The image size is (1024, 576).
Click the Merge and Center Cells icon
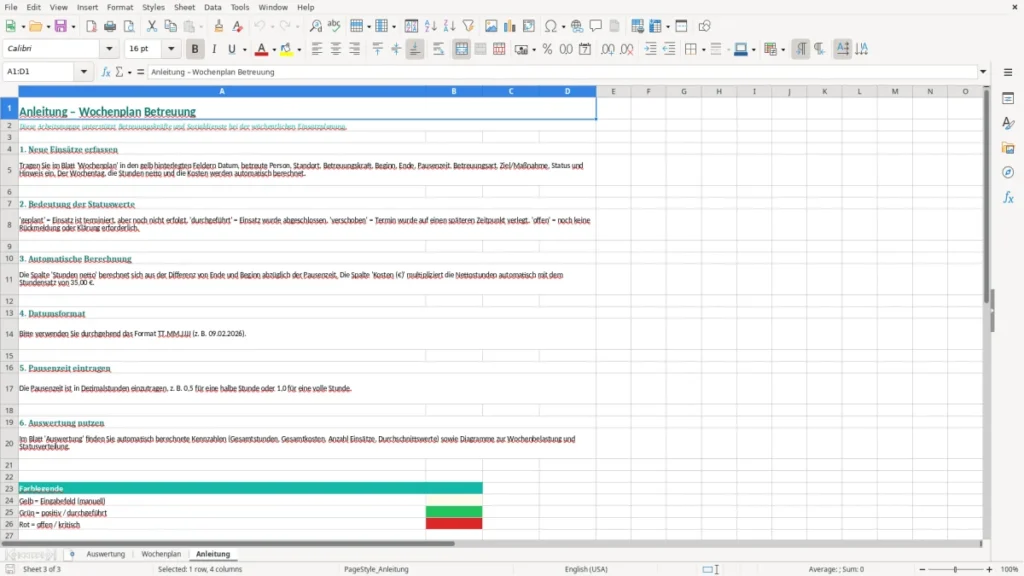(461, 49)
